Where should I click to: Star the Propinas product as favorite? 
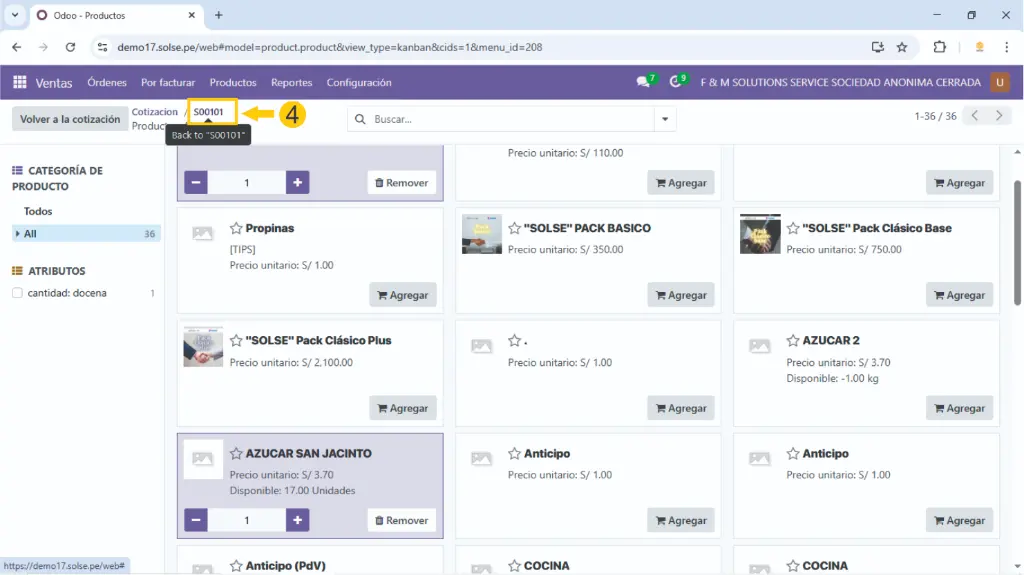(237, 228)
